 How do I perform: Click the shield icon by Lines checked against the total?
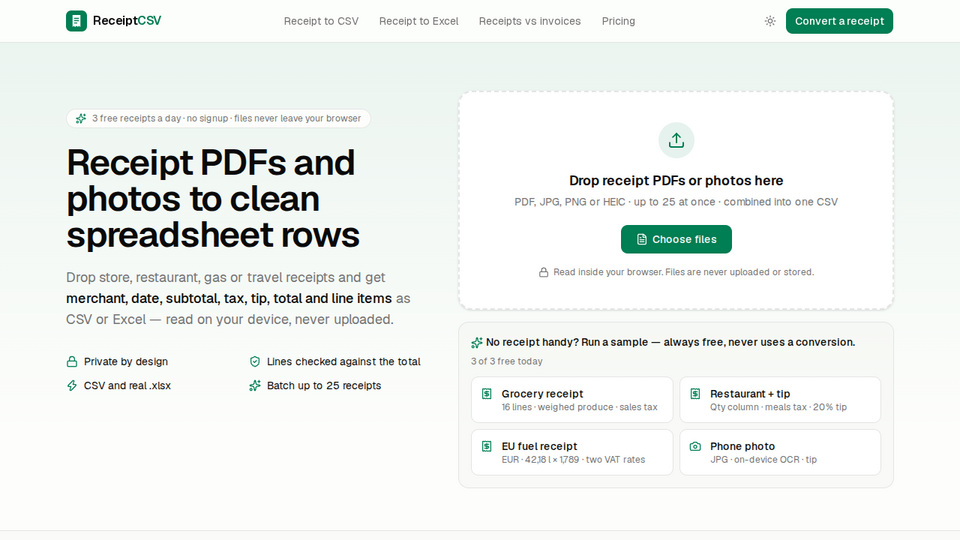[x=255, y=362]
